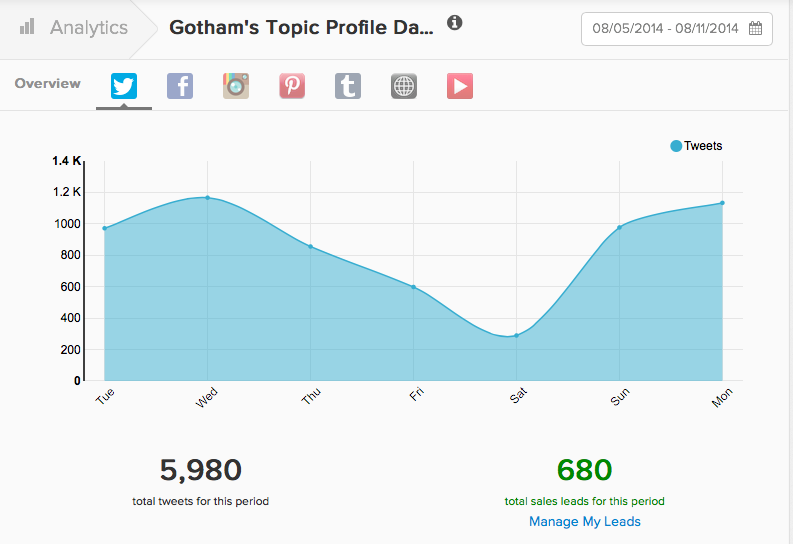Image resolution: width=793 pixels, height=544 pixels.
Task: Switch to the Facebook analytics icon
Action: pyautogui.click(x=180, y=86)
